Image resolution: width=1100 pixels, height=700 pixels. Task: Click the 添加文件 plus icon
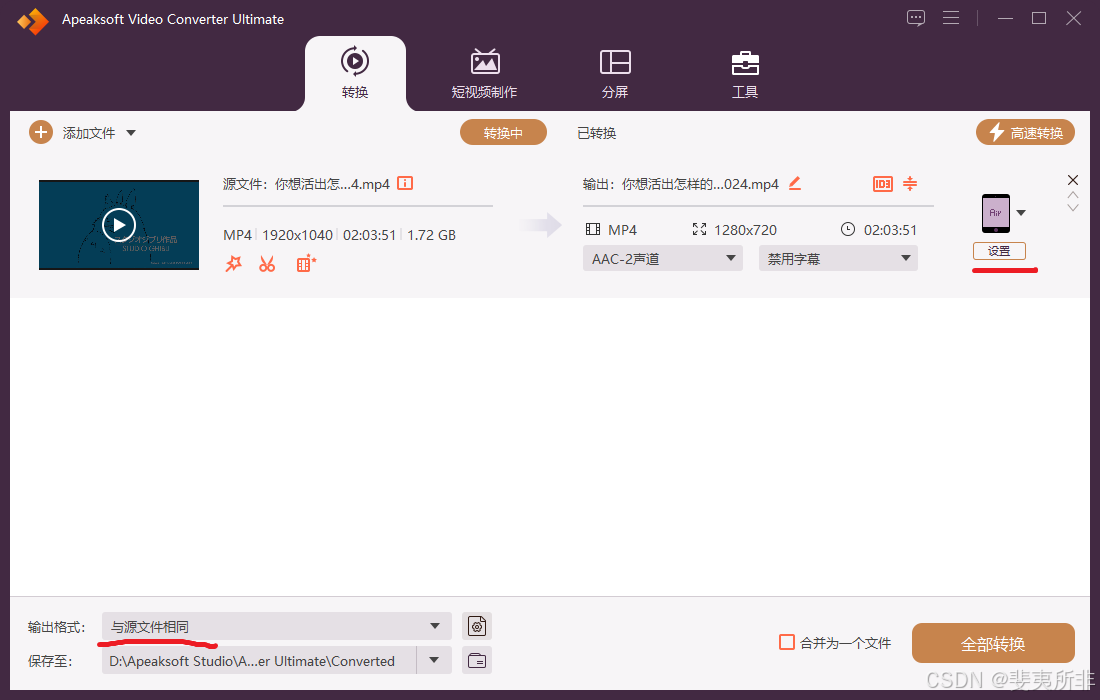pyautogui.click(x=41, y=132)
